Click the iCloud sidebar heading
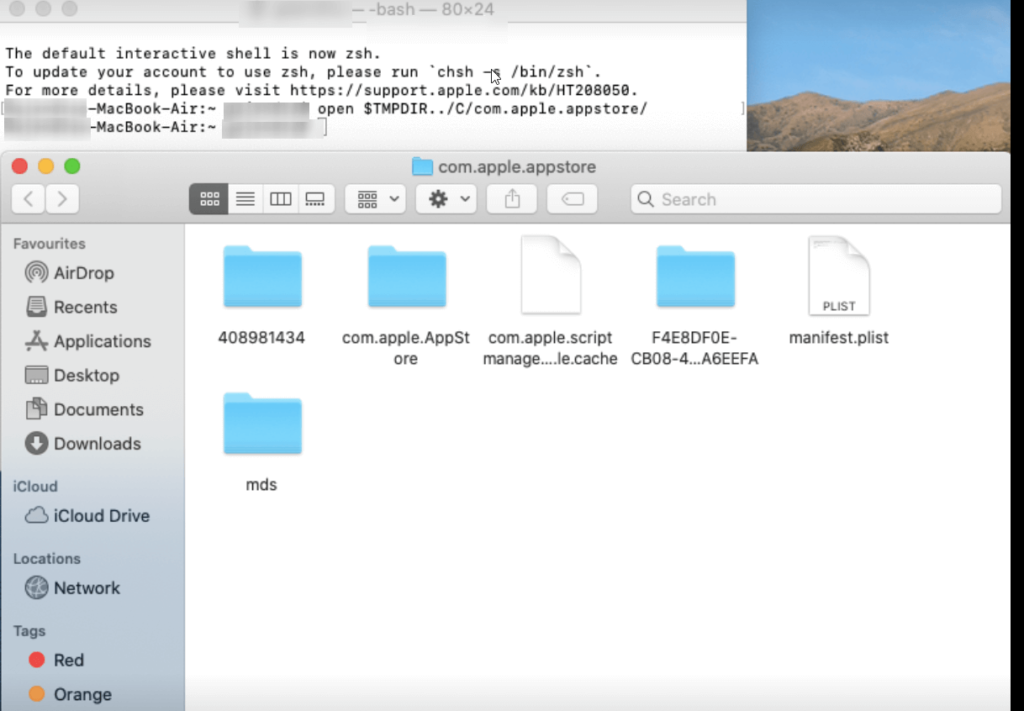1024x711 pixels. tap(35, 486)
